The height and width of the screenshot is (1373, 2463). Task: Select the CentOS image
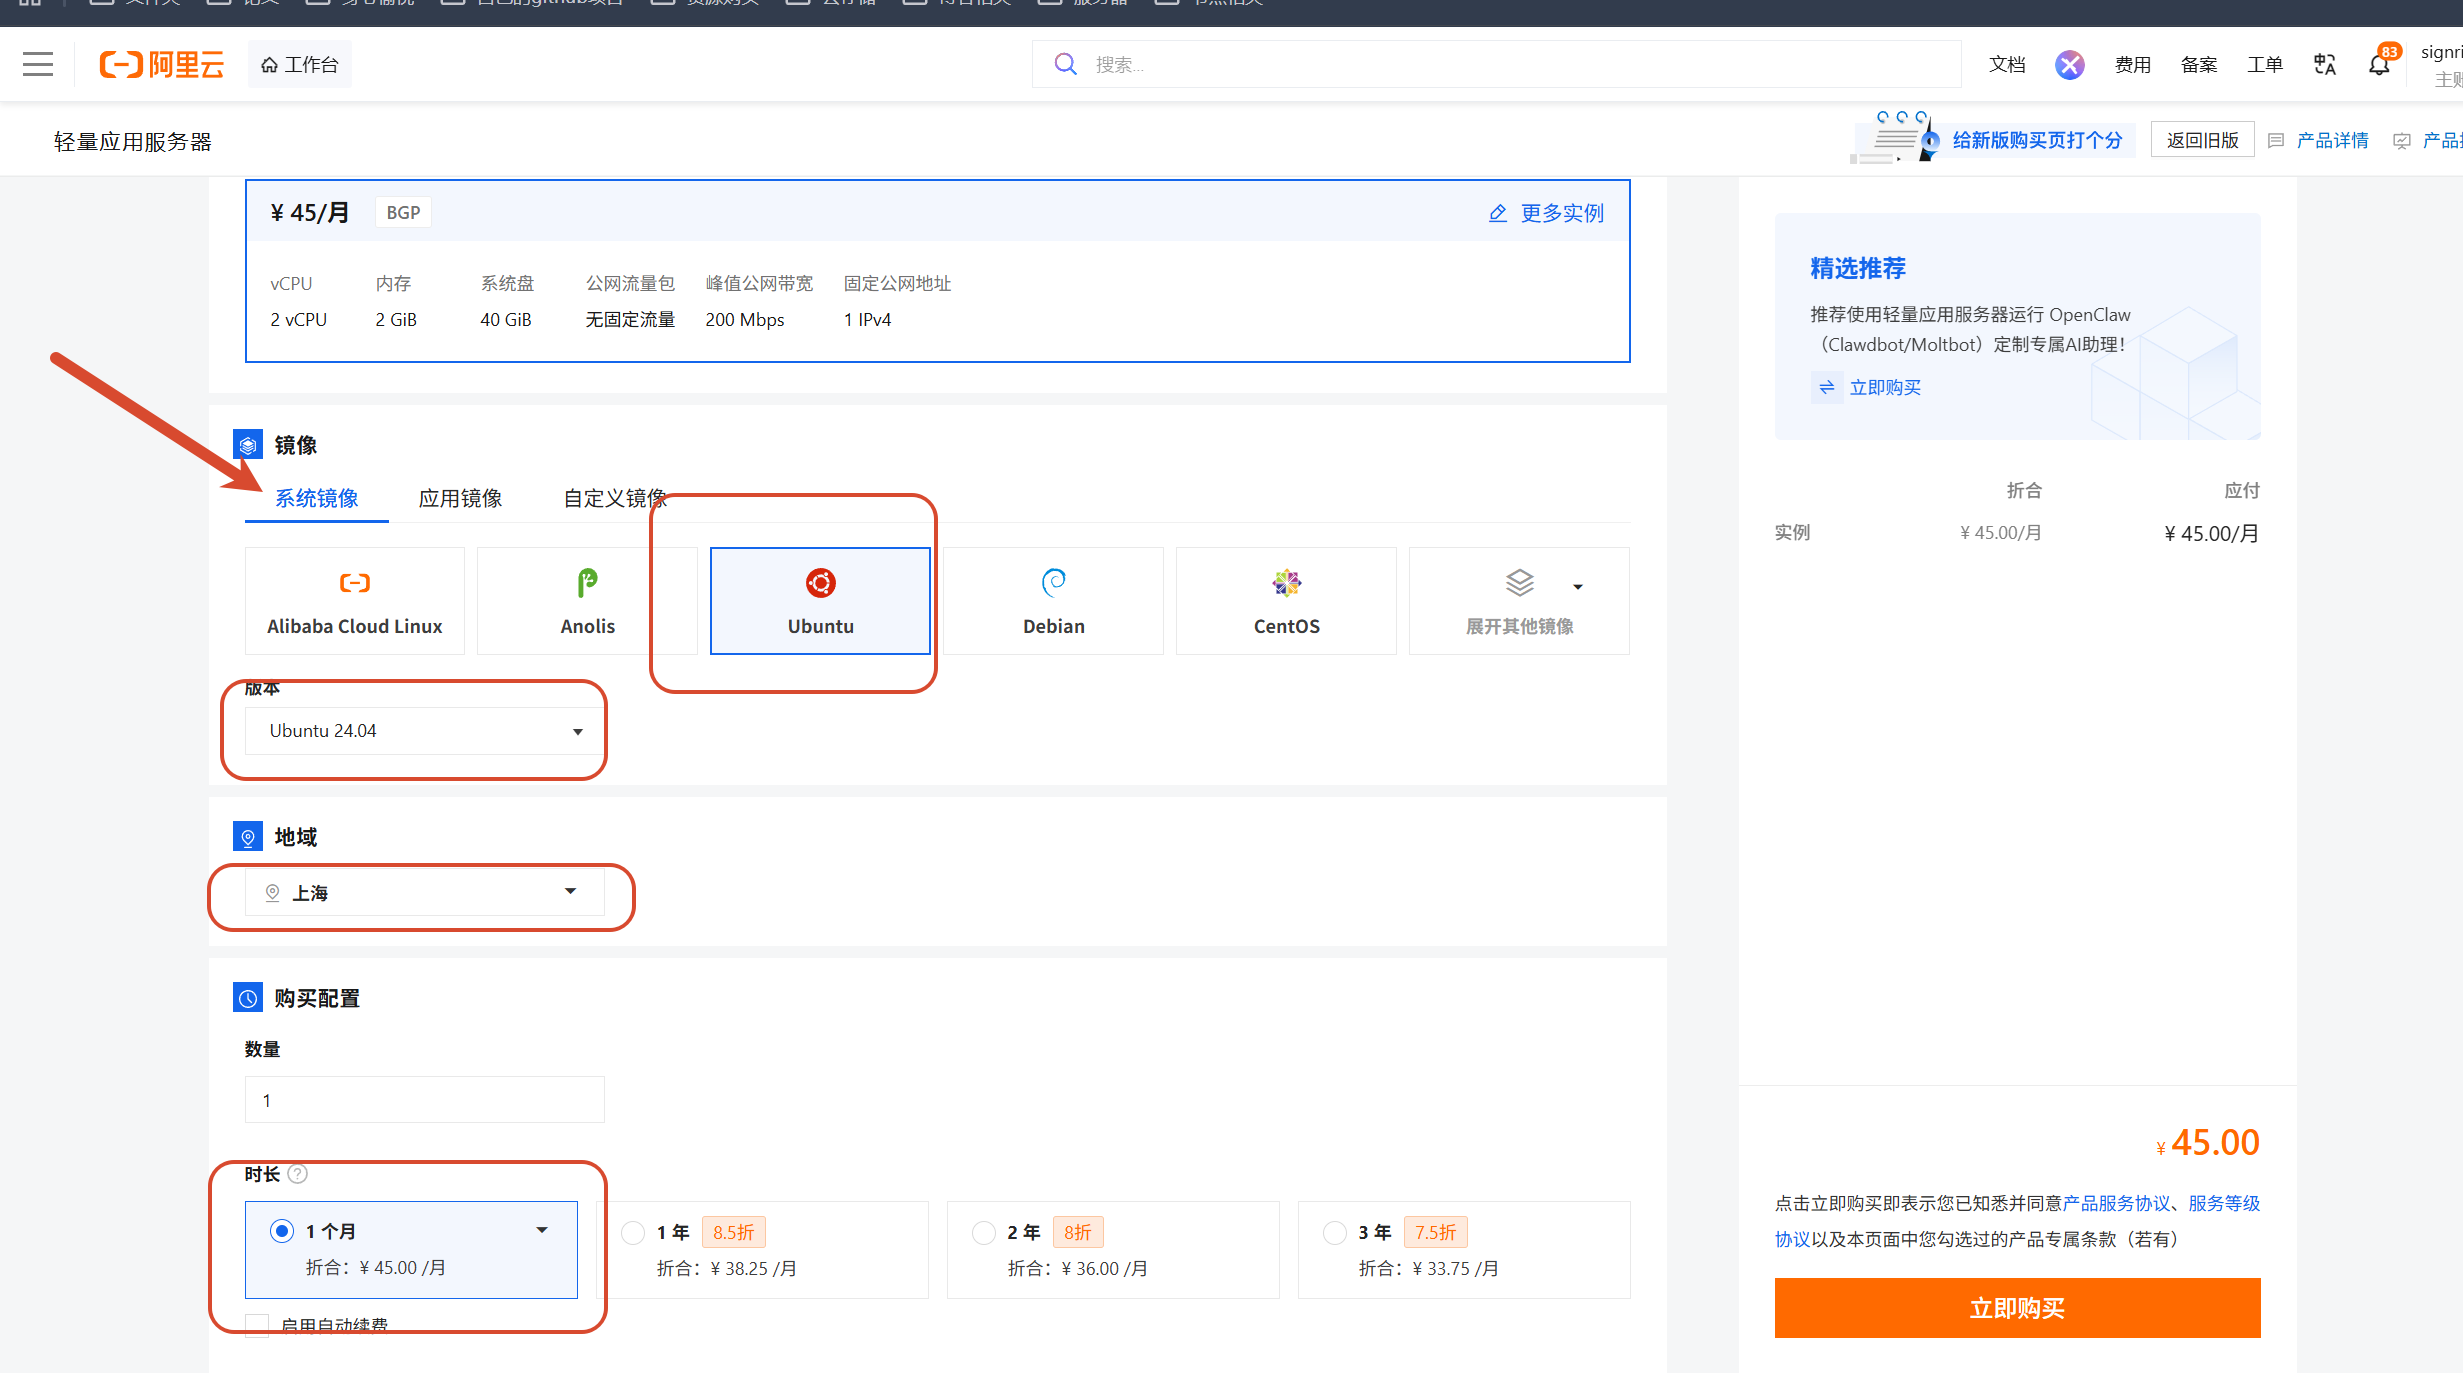1286,601
